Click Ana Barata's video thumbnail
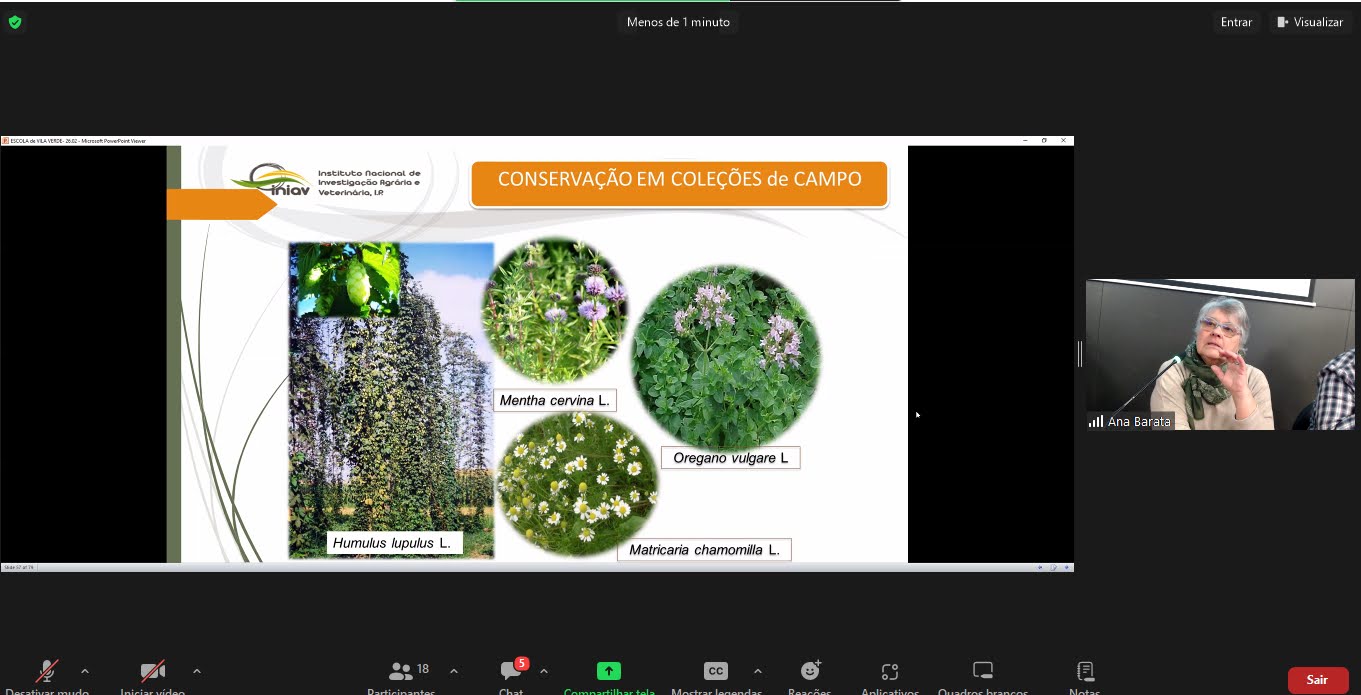The height and width of the screenshot is (695, 1361). point(1220,354)
